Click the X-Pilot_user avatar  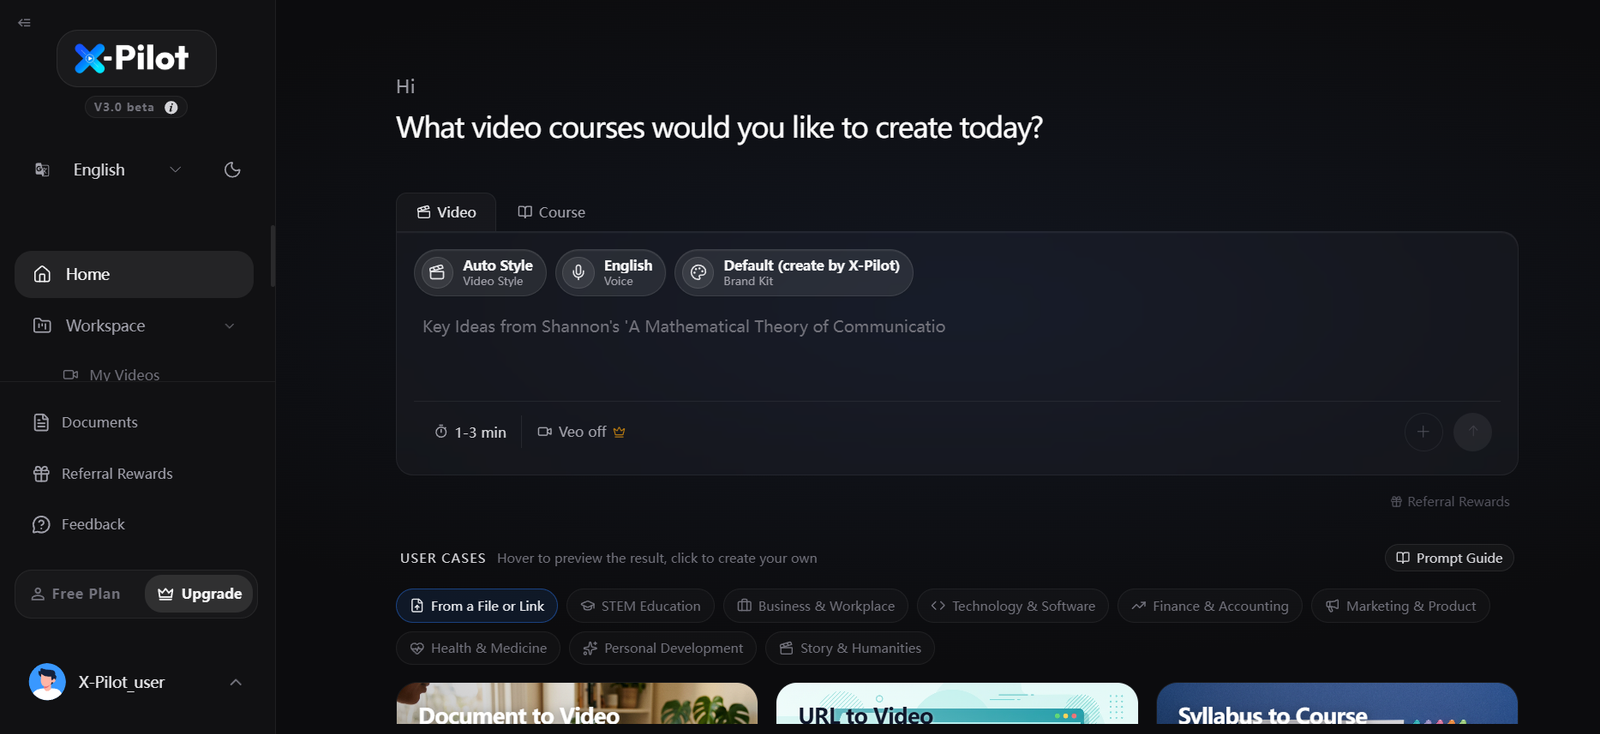click(x=47, y=682)
